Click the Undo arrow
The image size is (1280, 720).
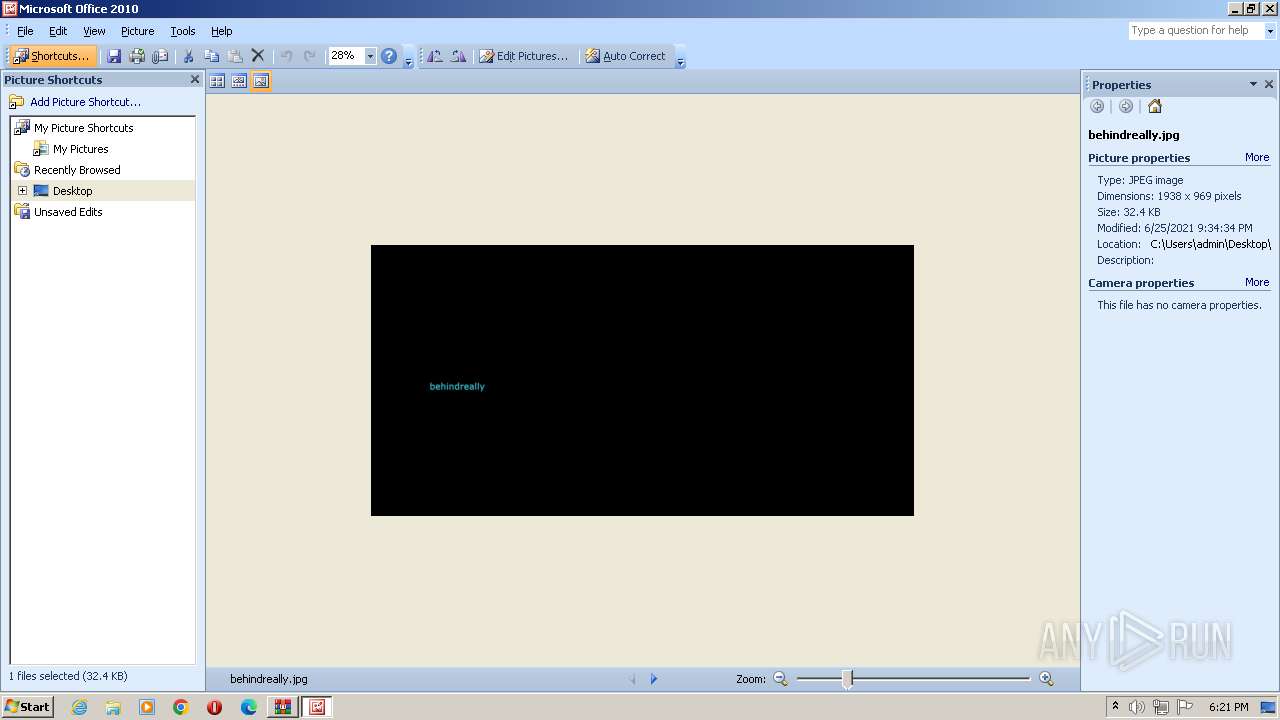pos(287,56)
